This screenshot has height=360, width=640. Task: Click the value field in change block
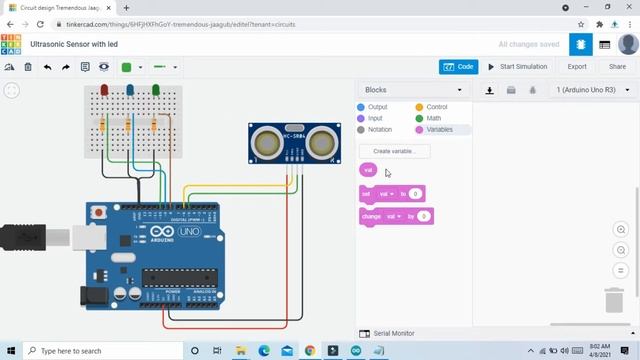[424, 216]
